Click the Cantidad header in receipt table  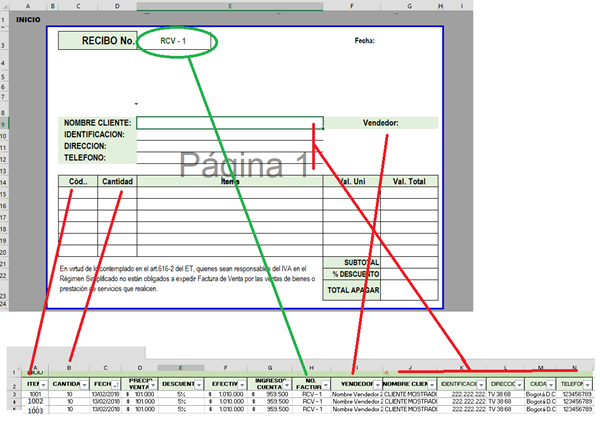118,182
